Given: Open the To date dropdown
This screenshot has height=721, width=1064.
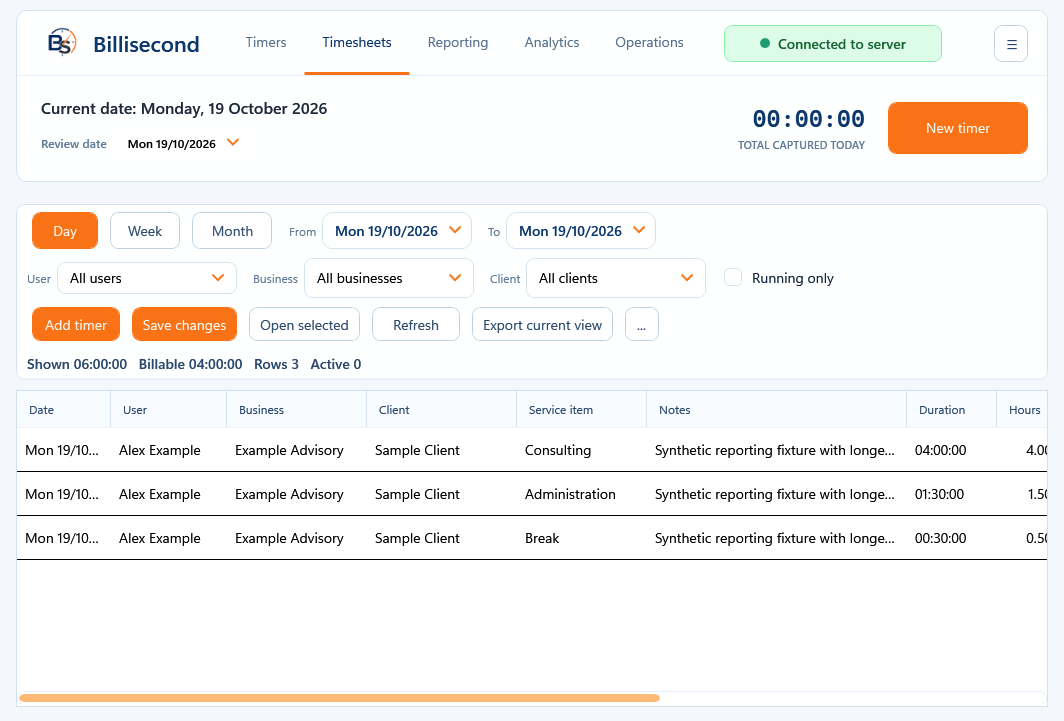Looking at the screenshot, I should click(581, 231).
